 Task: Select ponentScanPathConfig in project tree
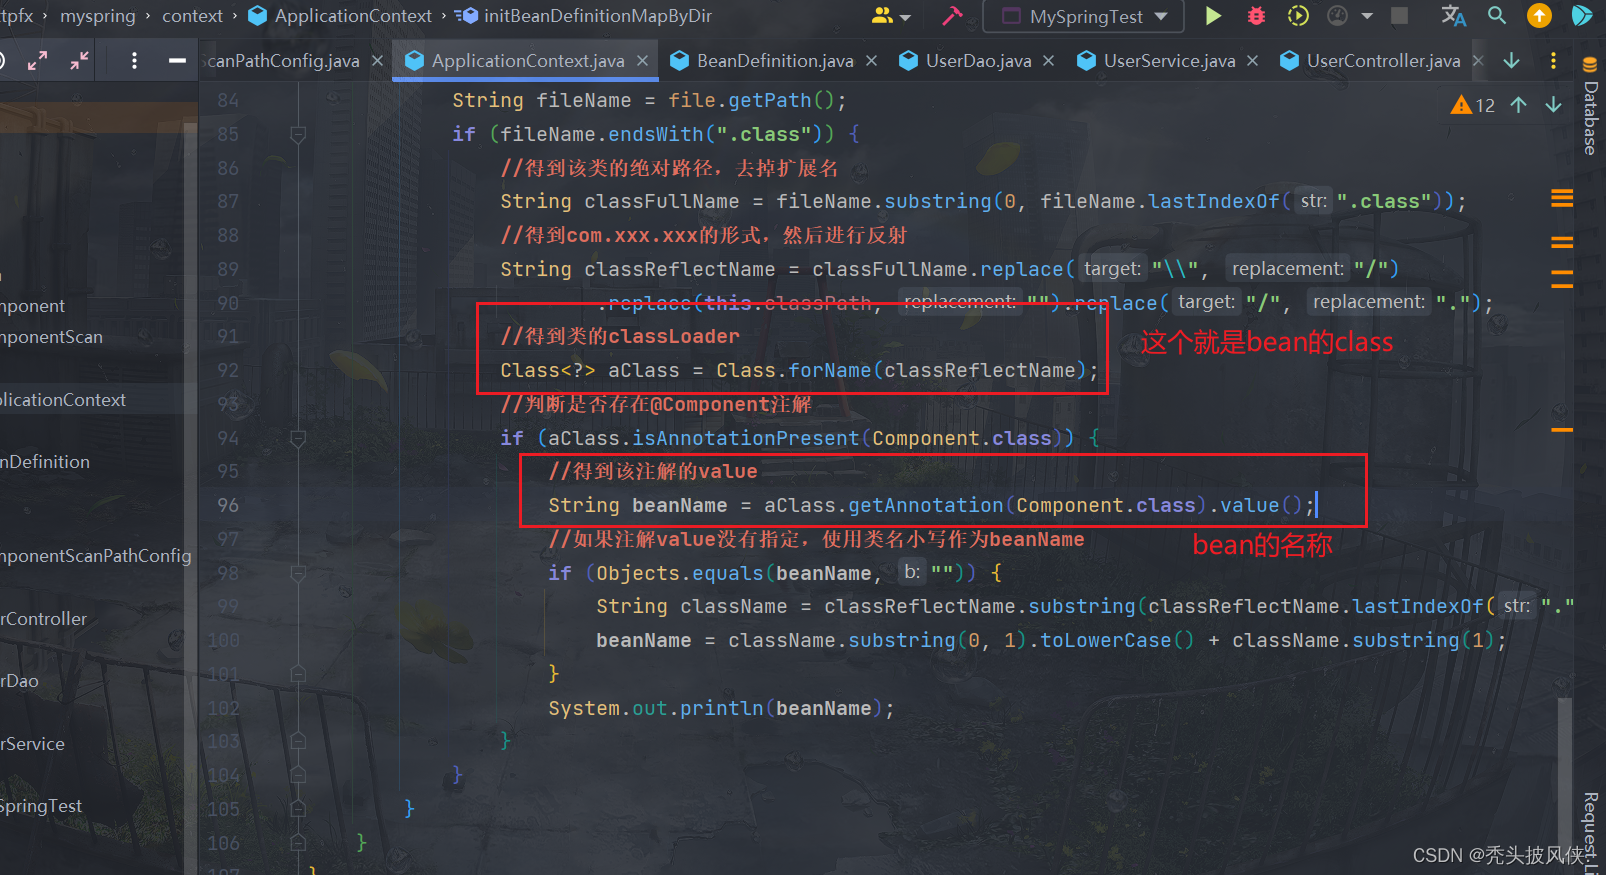tap(95, 556)
